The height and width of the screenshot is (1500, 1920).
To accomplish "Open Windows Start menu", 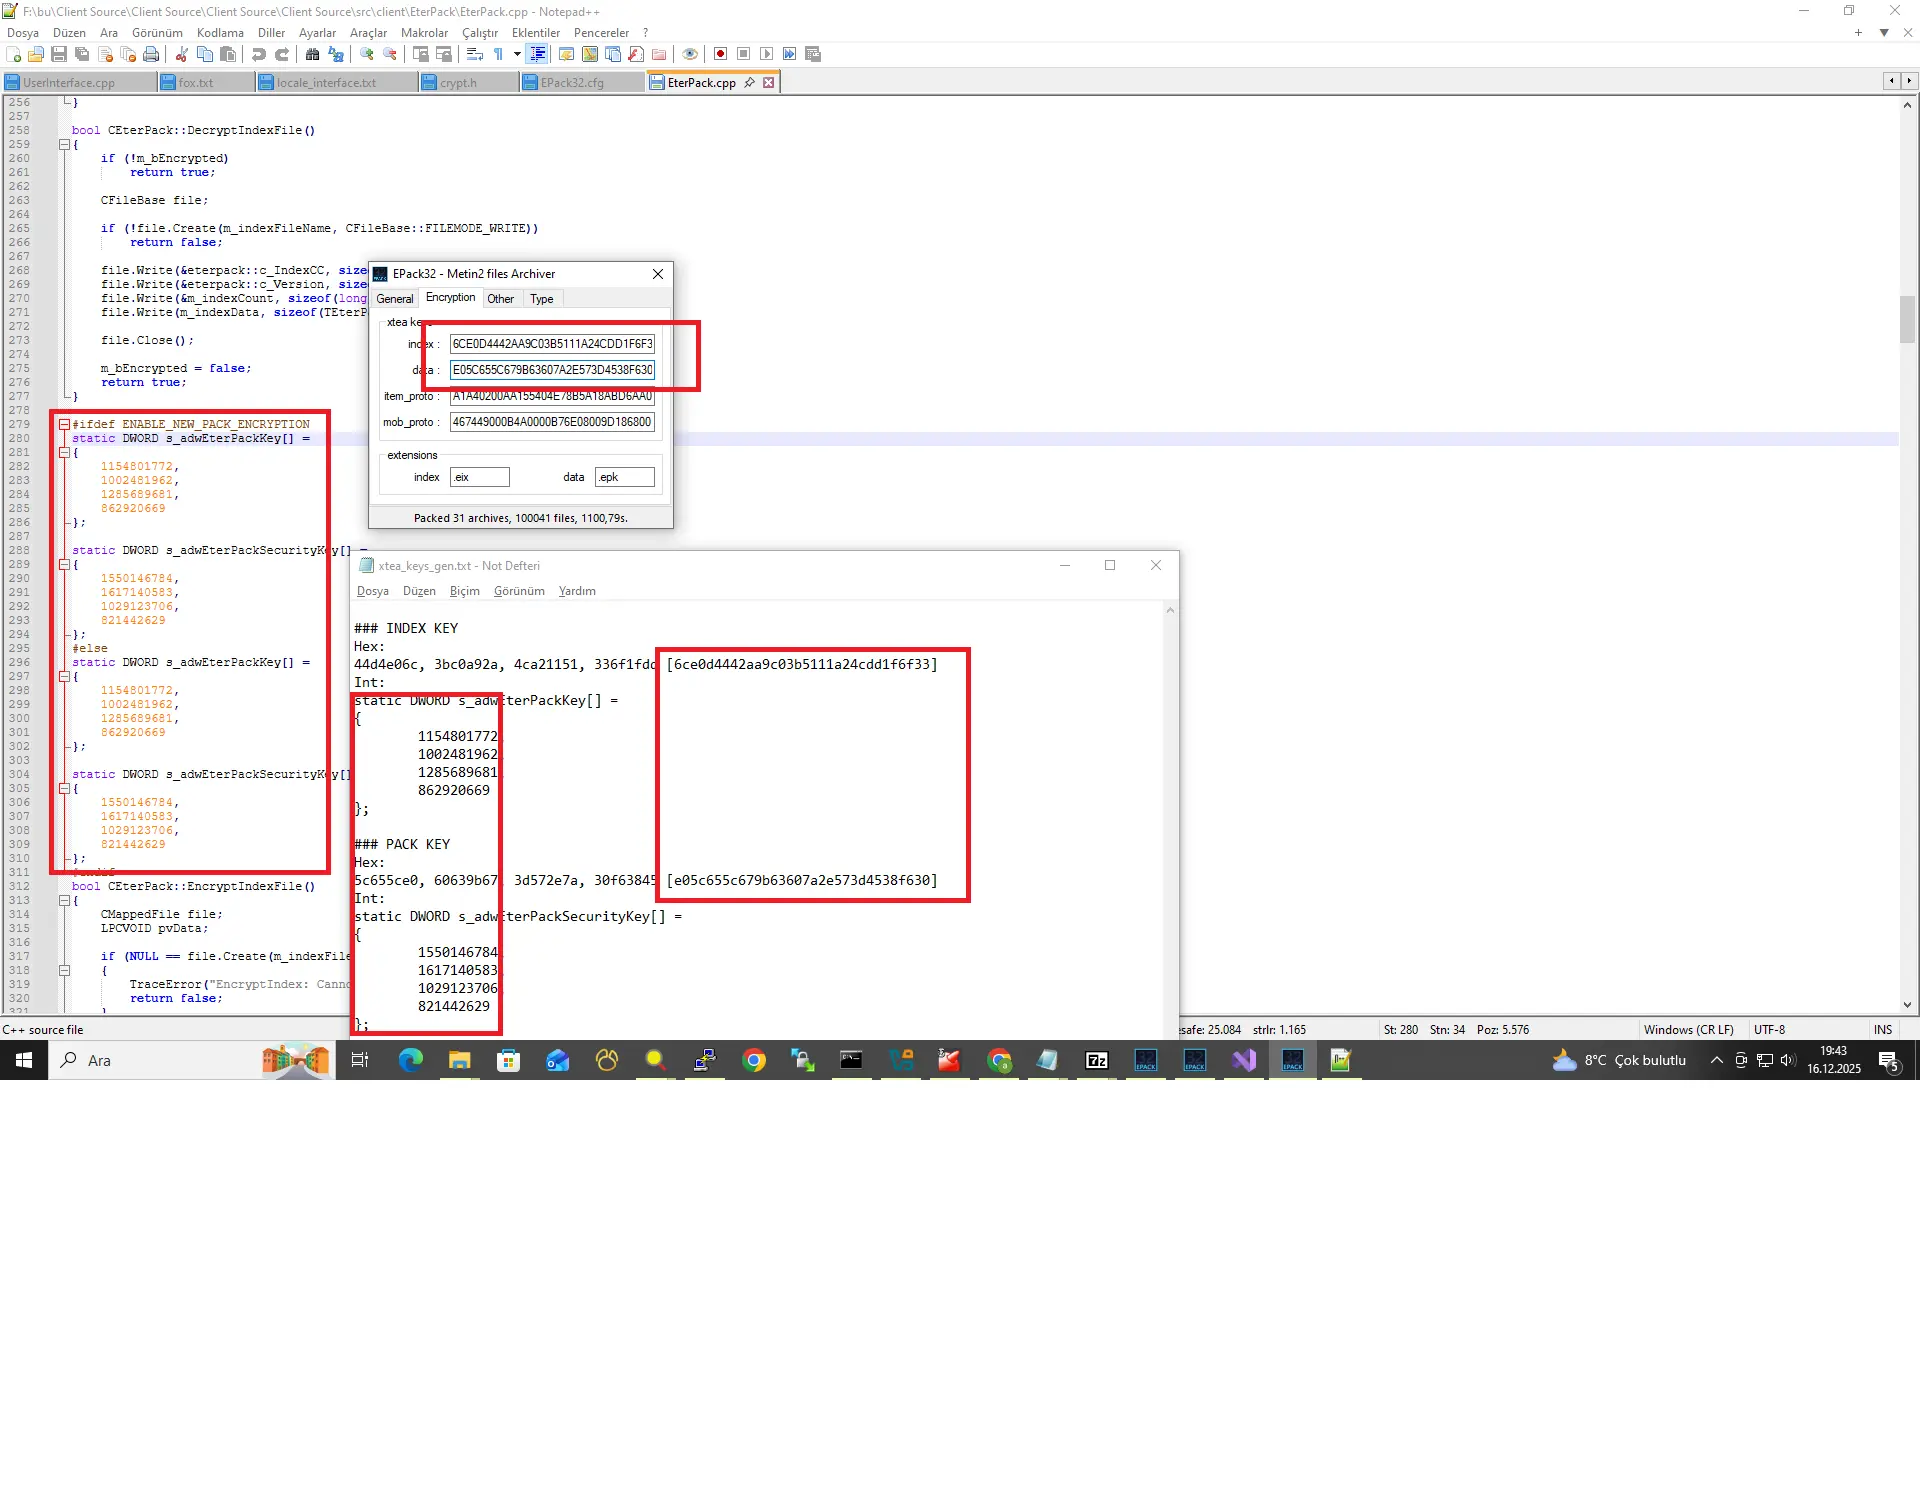I will (x=23, y=1060).
